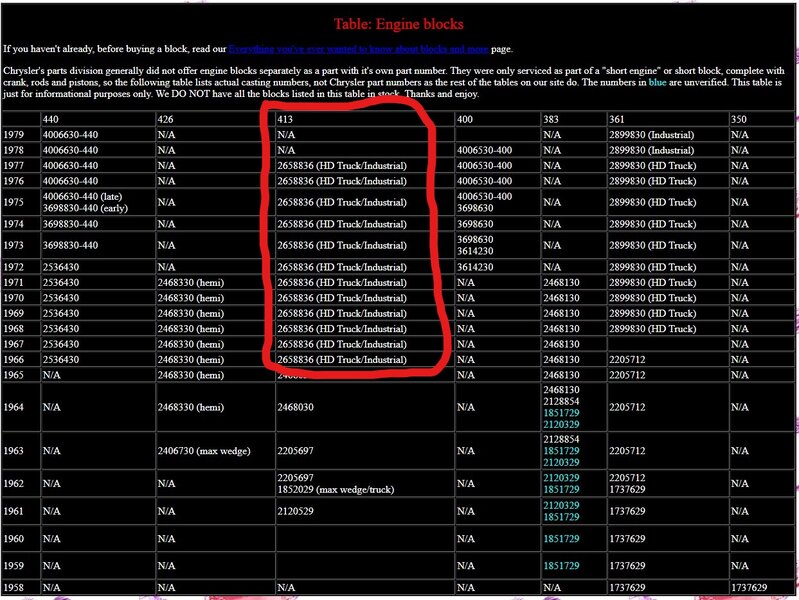Click the 2468030 cell in 1964 row
799x600 pixels.
(298, 407)
